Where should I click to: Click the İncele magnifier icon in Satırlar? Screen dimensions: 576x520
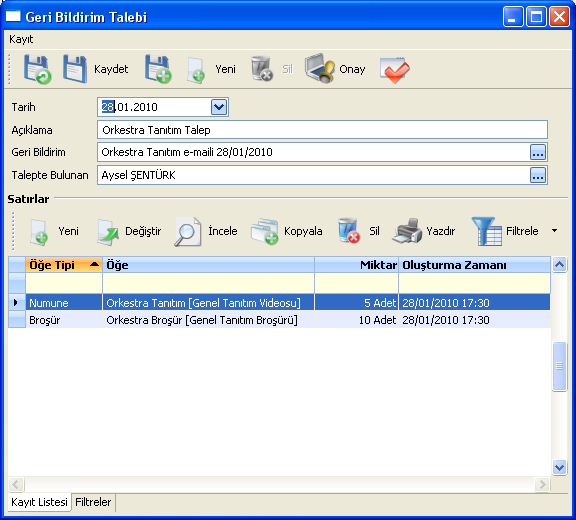[x=188, y=231]
